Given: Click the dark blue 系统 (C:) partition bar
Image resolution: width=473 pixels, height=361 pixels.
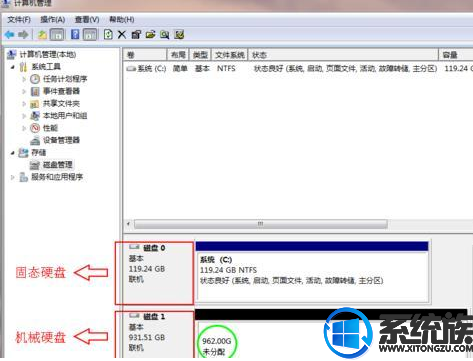Looking at the screenshot, I should (312, 246).
